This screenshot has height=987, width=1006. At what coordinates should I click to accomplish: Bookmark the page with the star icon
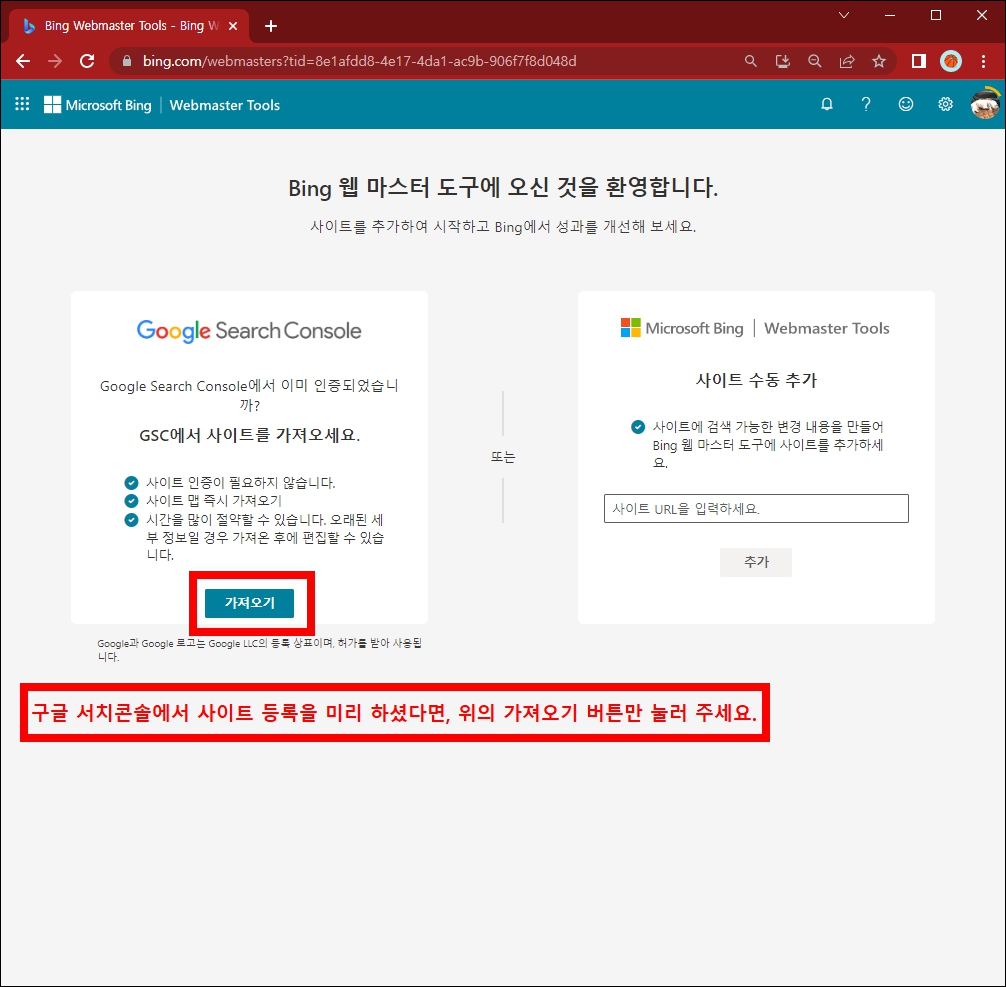(879, 61)
